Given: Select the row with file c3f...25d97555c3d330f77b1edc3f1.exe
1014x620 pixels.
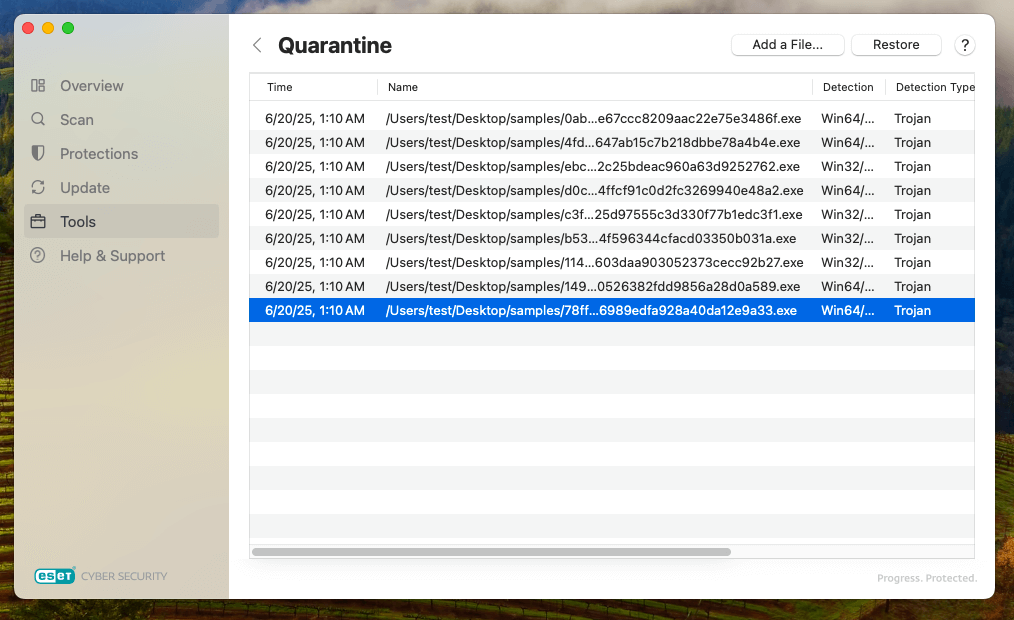Looking at the screenshot, I should [x=612, y=214].
